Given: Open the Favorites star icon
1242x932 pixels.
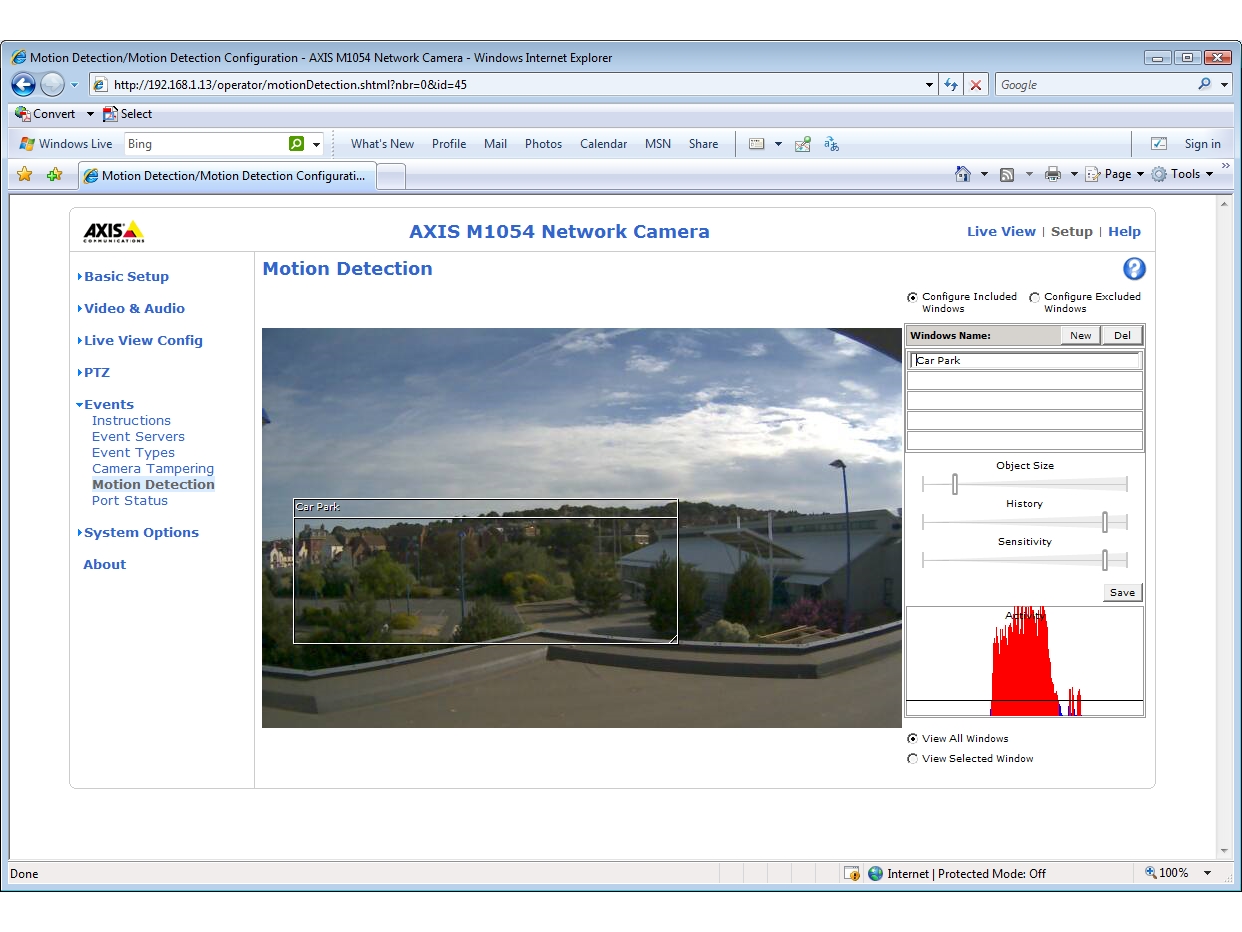Looking at the screenshot, I should [25, 175].
